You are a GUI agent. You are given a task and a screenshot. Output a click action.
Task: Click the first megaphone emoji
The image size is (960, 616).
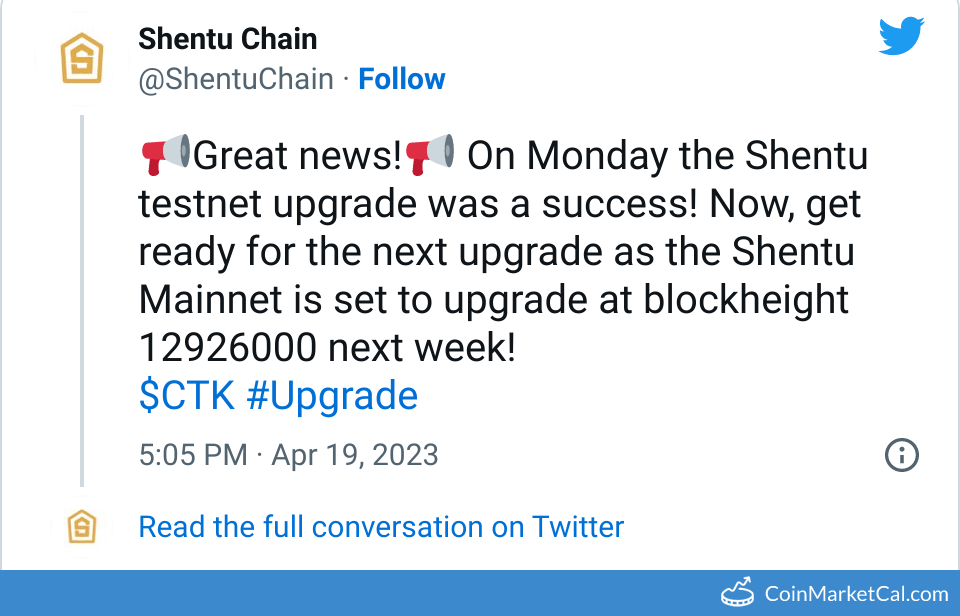coord(165,156)
